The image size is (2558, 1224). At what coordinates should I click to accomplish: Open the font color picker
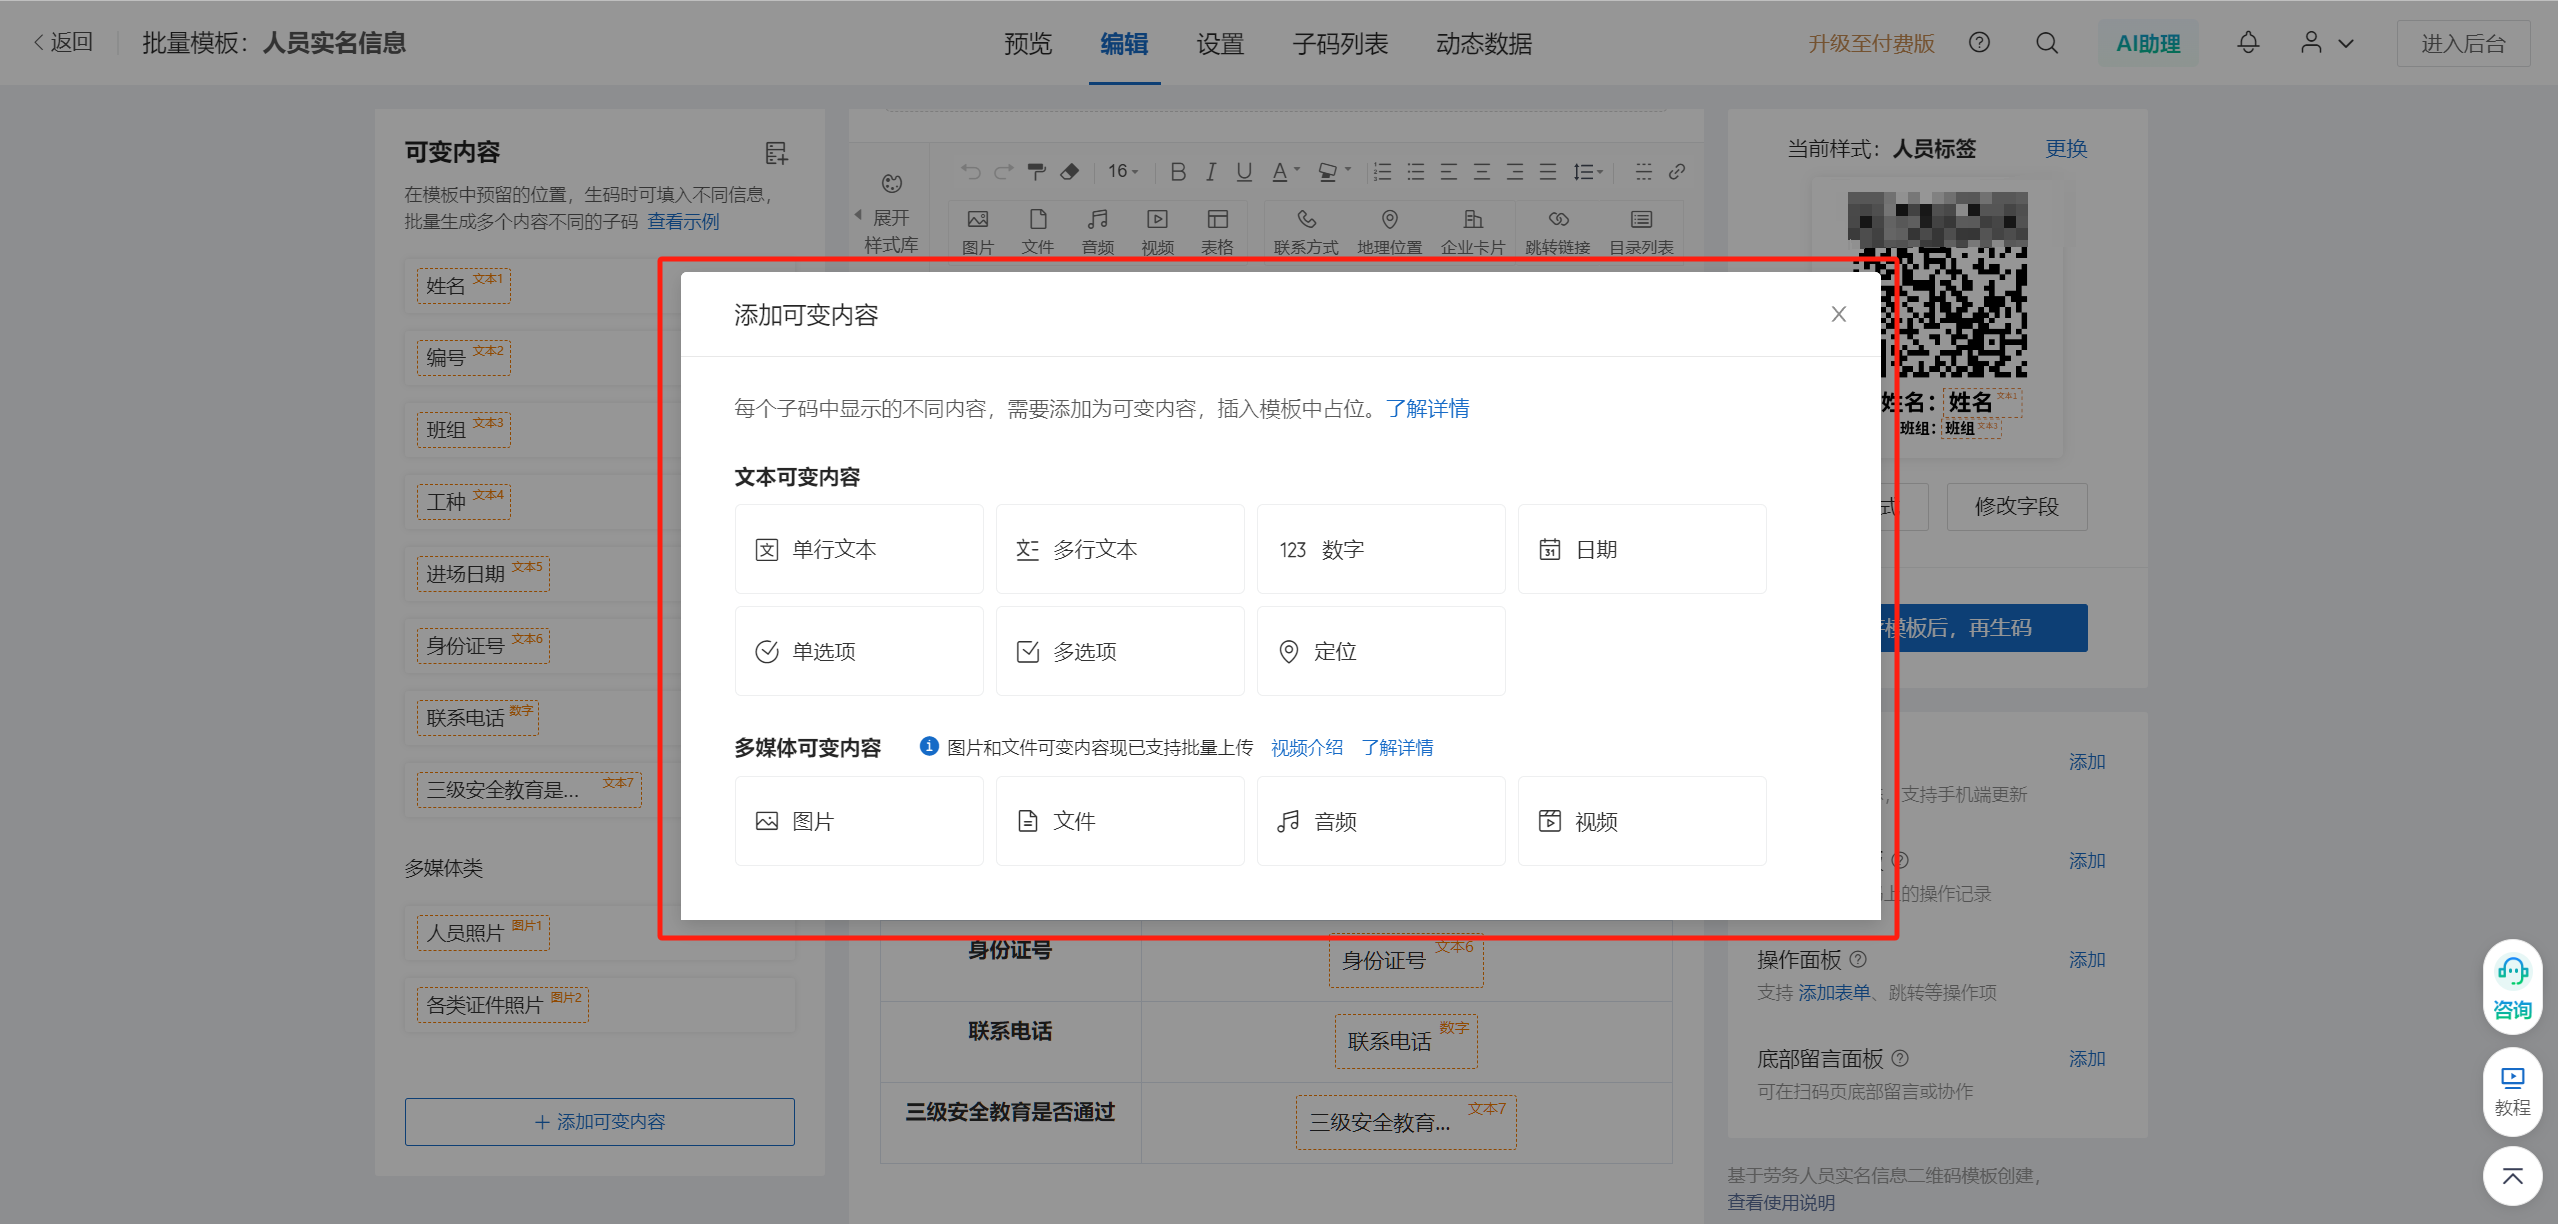pyautogui.click(x=1285, y=172)
